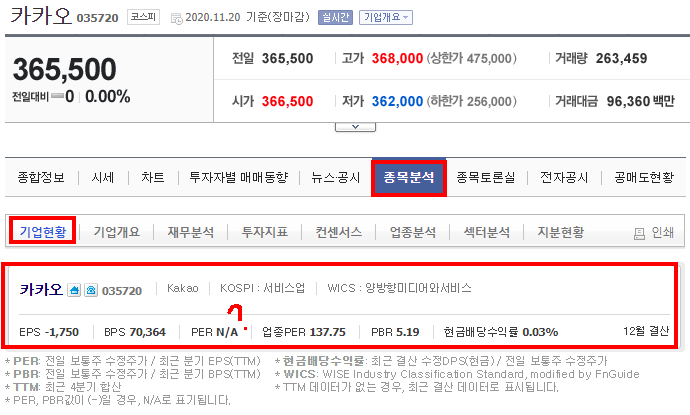The image size is (690, 415).
Task: Open Kakao homepage icon next to 카카오
Action: pyautogui.click(x=74, y=290)
